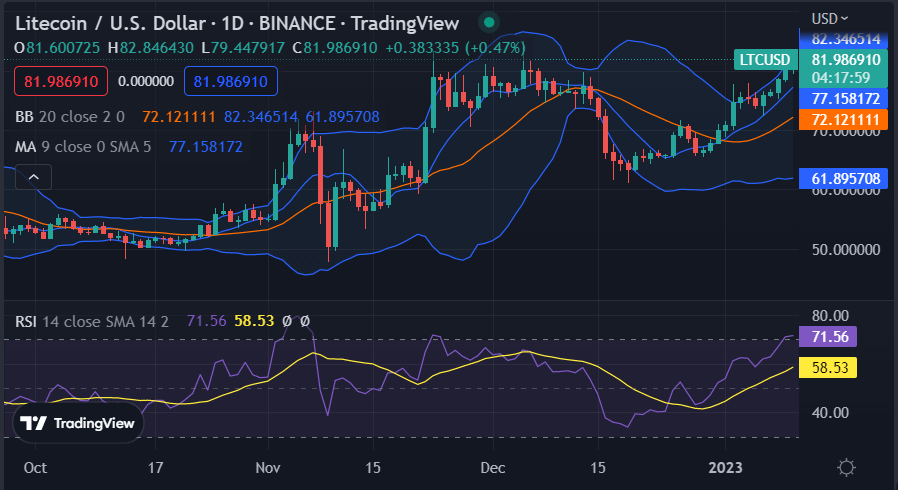
Task: Click the Dec label on time axis
Action: tap(493, 468)
